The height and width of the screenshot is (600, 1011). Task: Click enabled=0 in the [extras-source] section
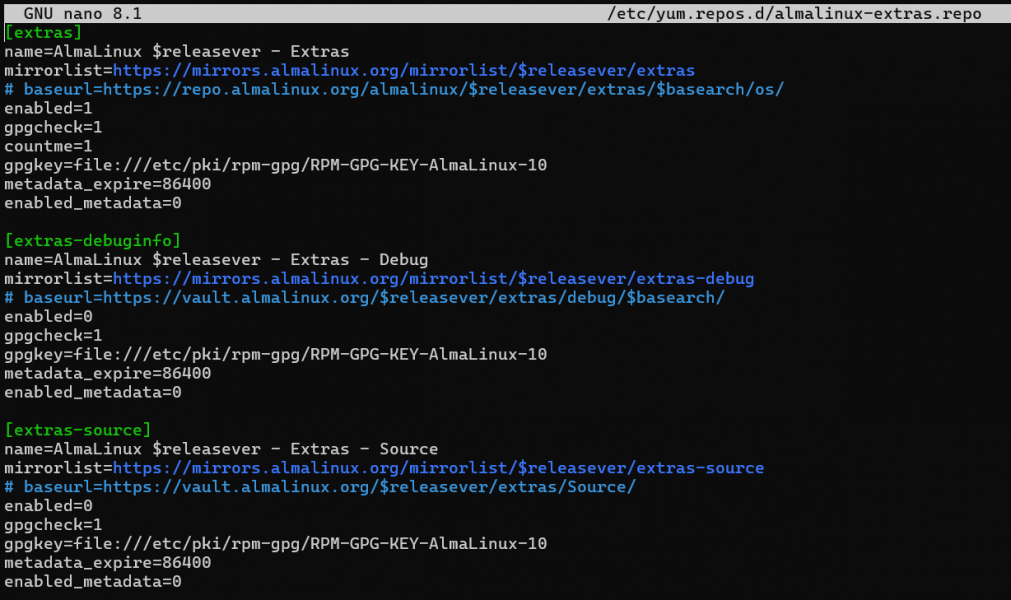point(48,506)
